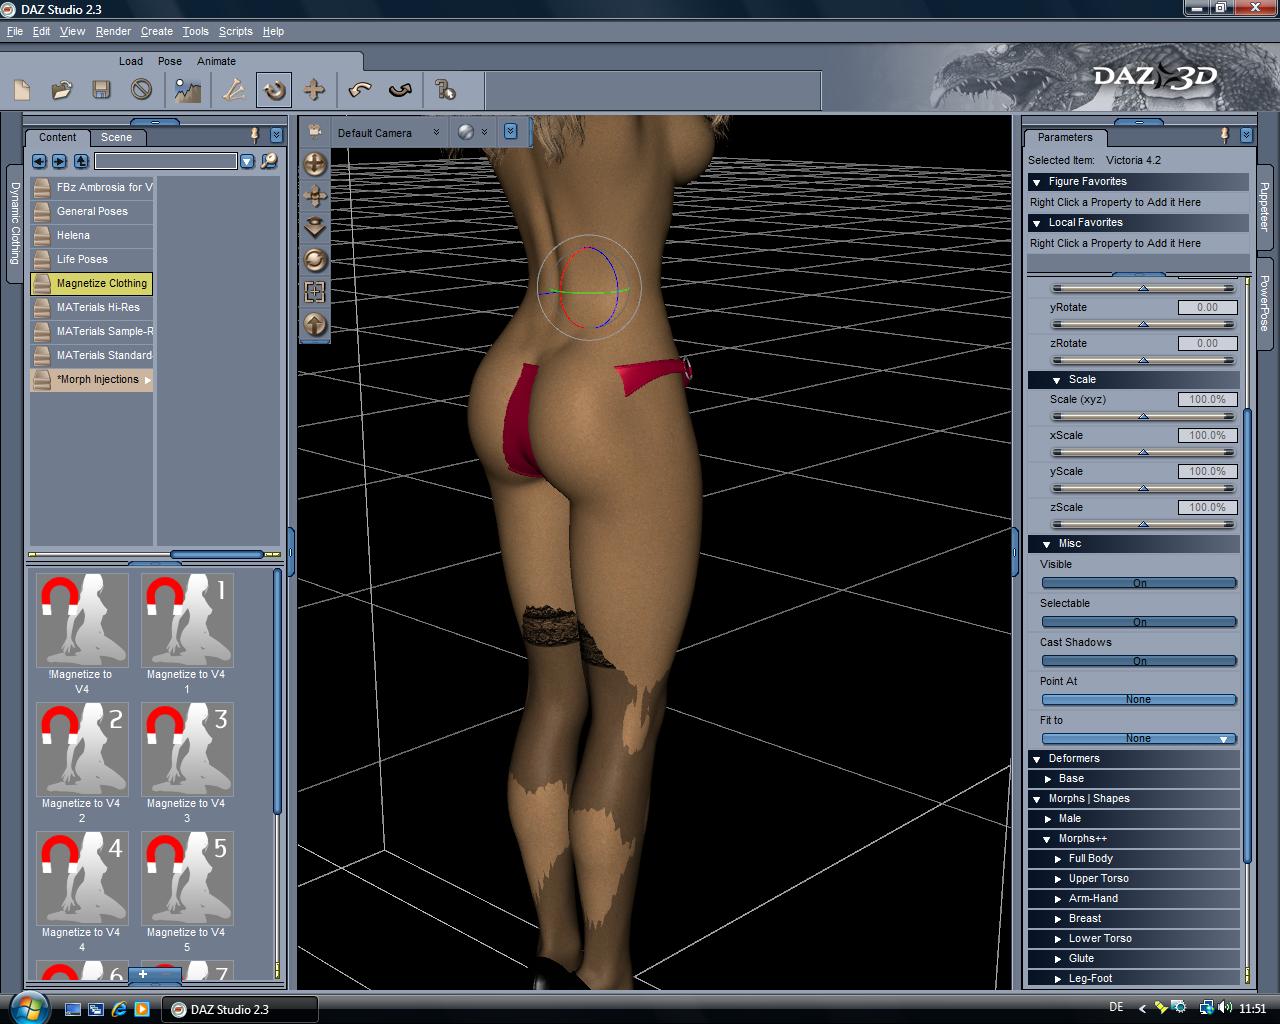Click the Scale (xyz) slider

1143,416
